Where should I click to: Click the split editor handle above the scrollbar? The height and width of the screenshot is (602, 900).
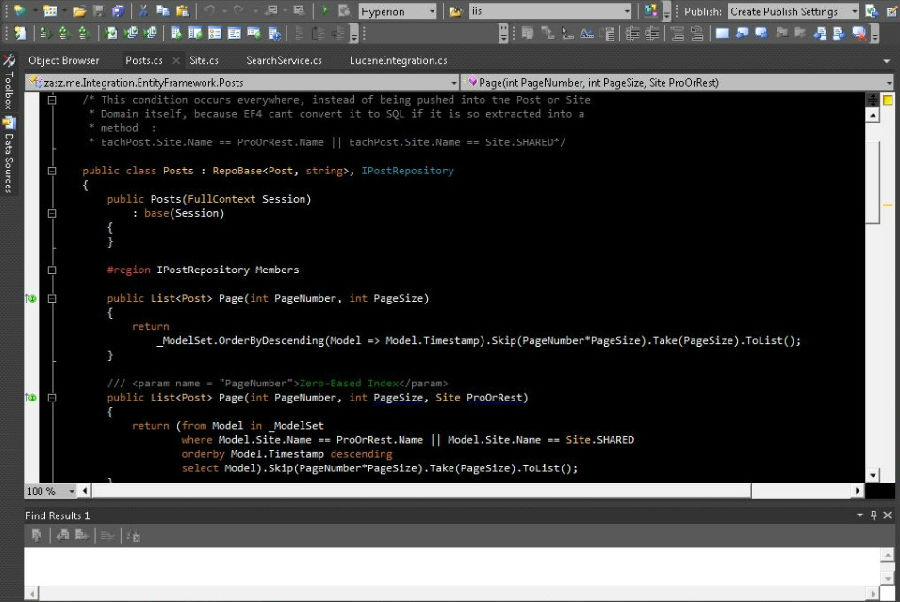coord(872,100)
